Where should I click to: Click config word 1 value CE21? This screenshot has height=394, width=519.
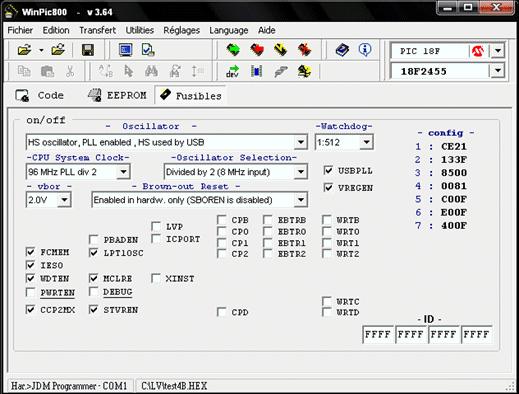(454, 146)
